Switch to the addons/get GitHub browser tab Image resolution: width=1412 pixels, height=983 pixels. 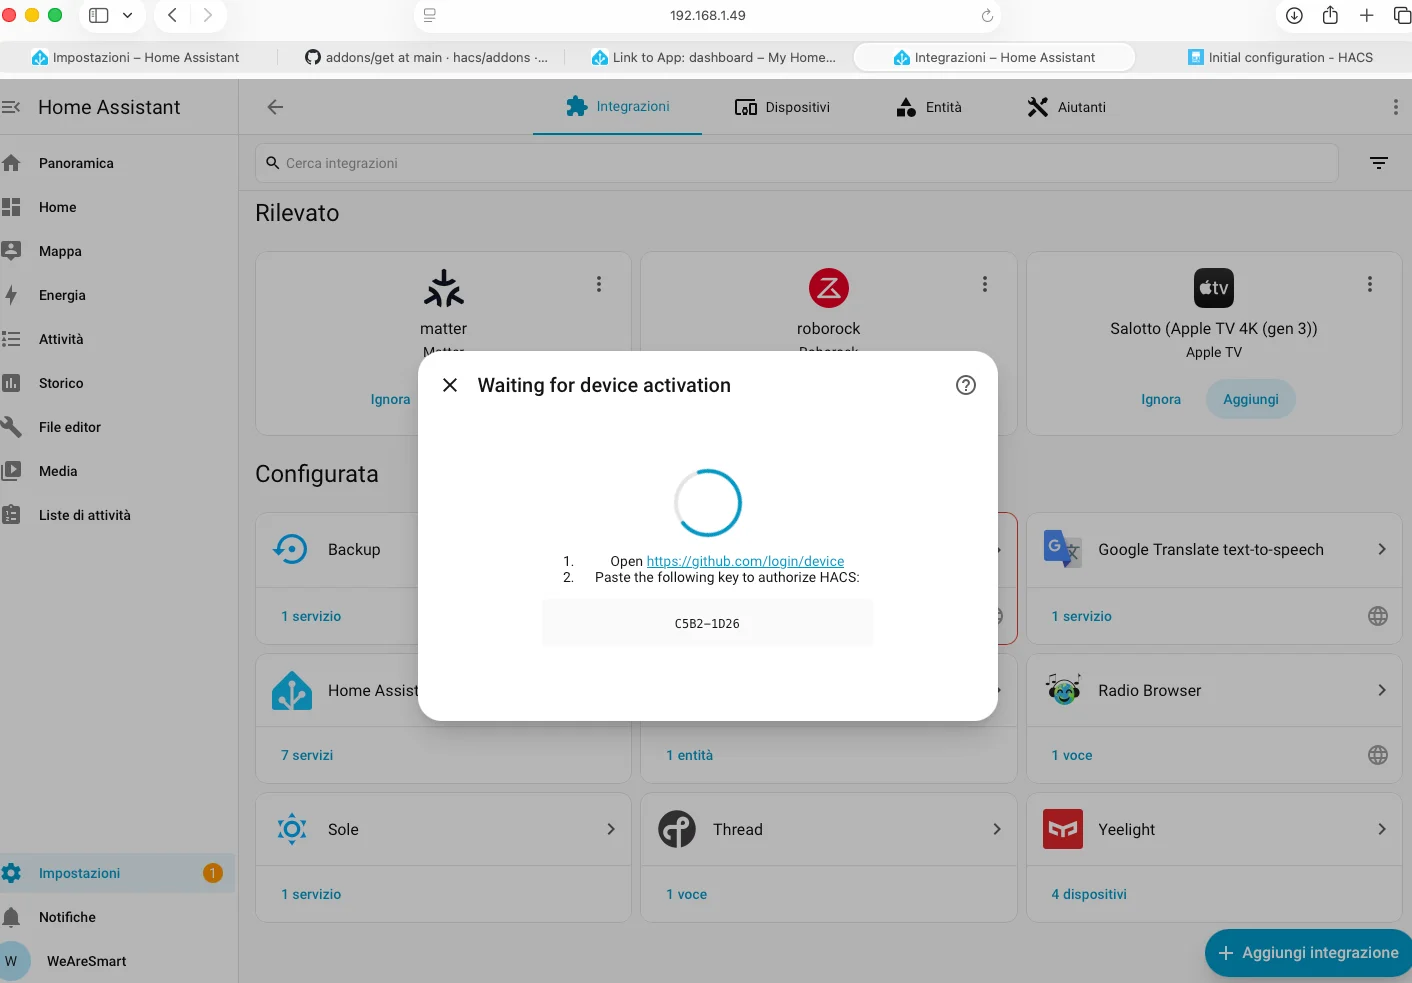[427, 57]
